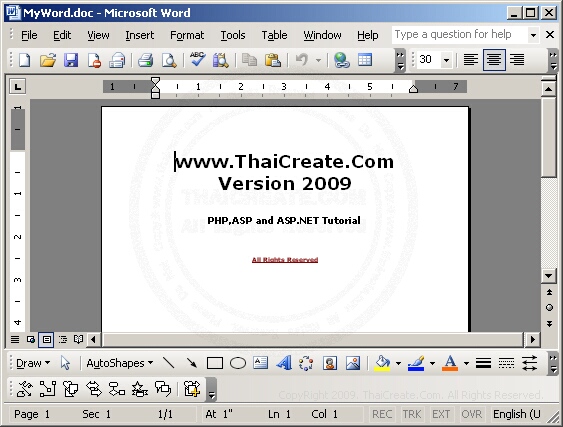This screenshot has height=427, width=563.
Task: Open the Research binoculars icon
Action: [x=220, y=60]
